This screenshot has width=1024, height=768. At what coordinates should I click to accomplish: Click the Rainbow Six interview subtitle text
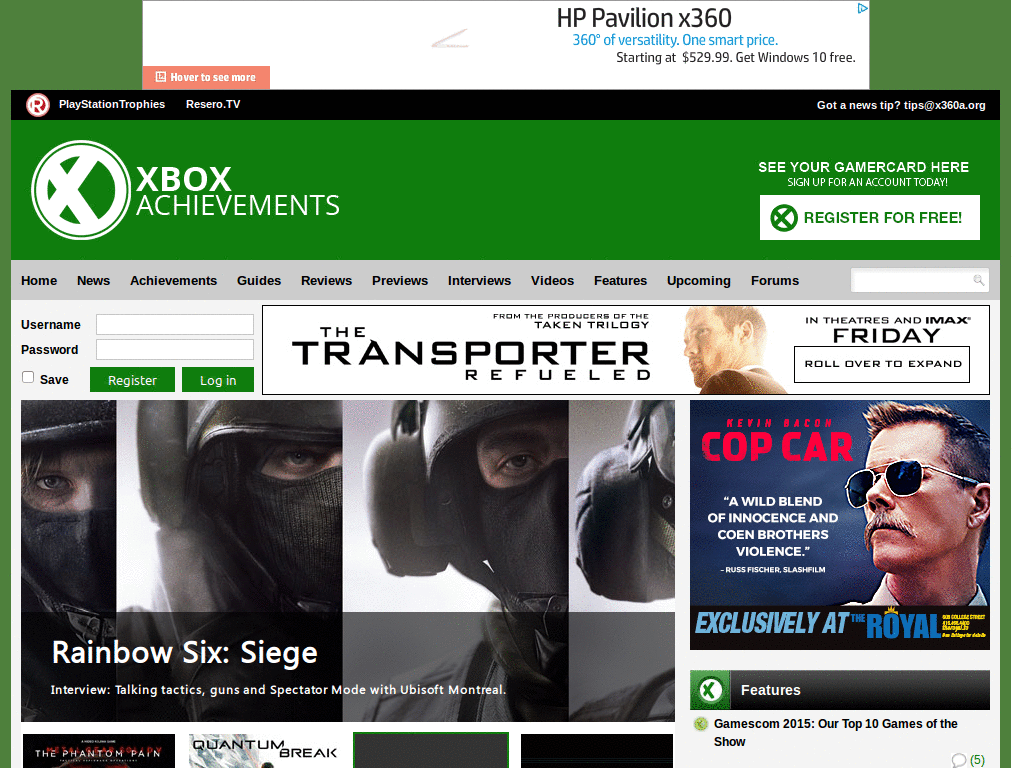click(278, 690)
